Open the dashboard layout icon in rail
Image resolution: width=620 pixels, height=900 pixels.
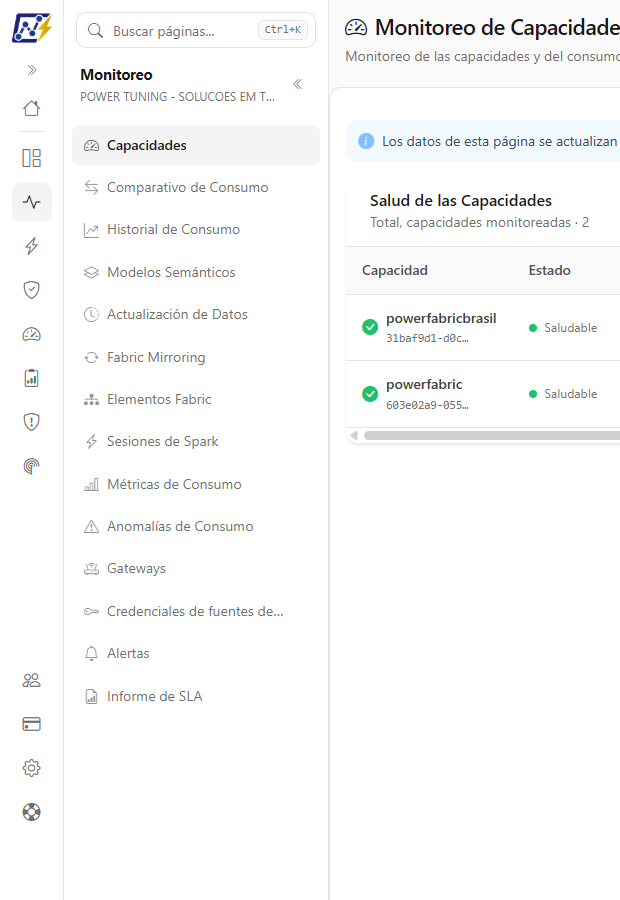coord(32,158)
